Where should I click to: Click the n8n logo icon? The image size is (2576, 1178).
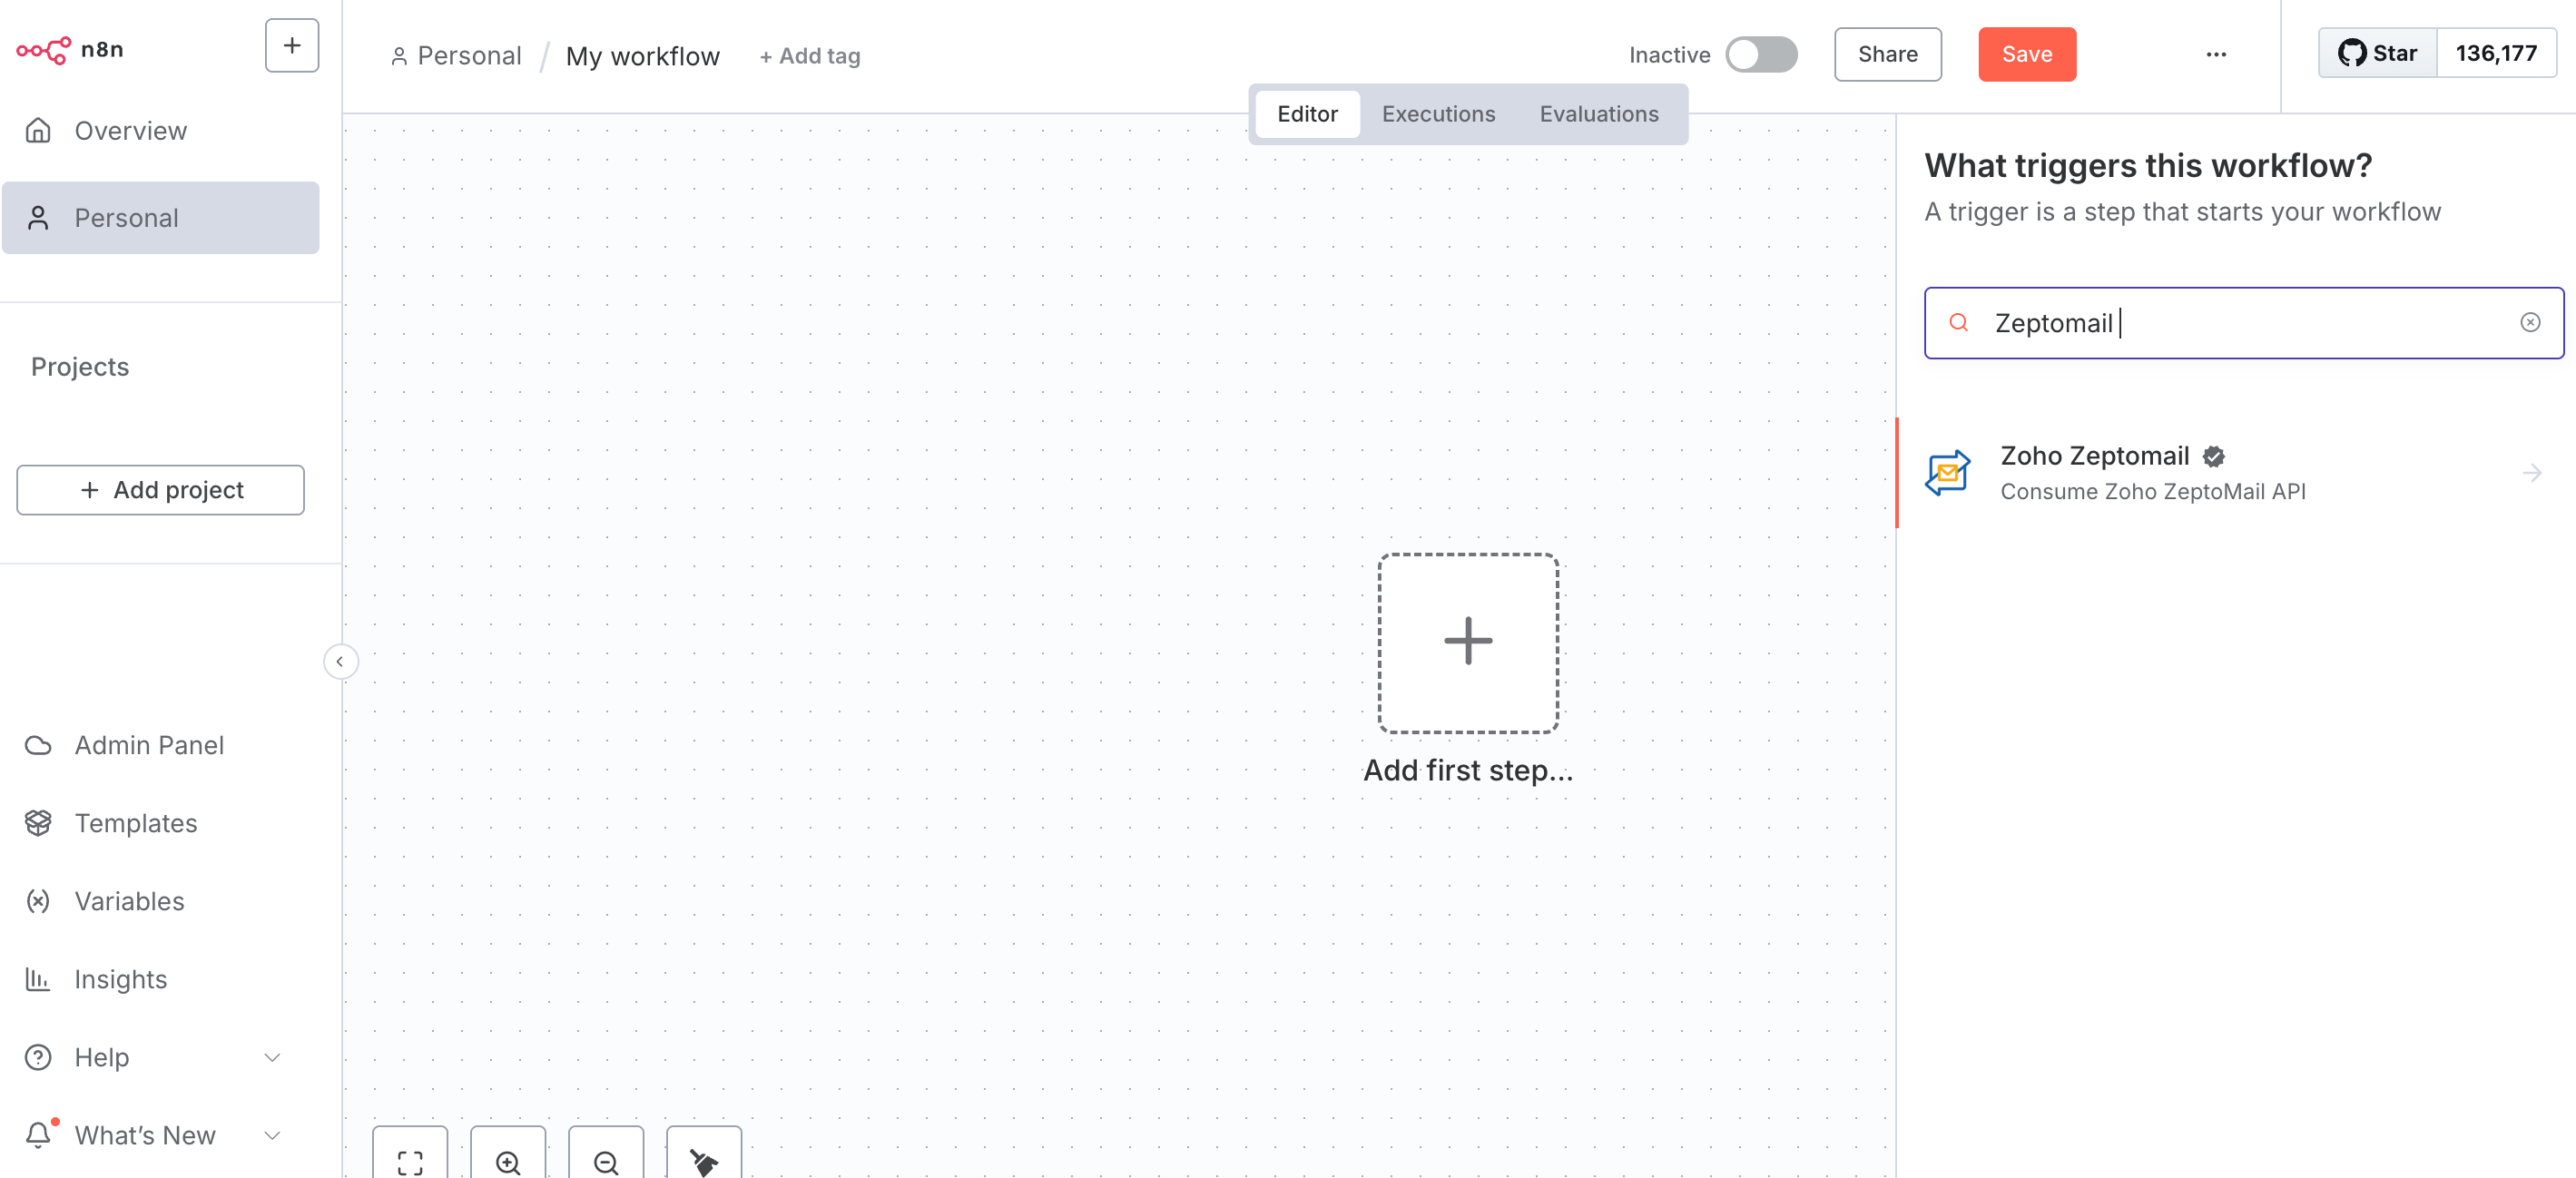click(x=44, y=49)
